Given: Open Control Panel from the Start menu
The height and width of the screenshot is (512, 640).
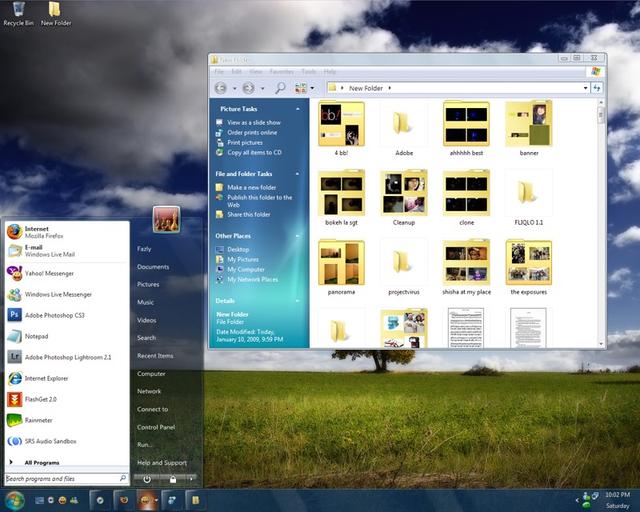Looking at the screenshot, I should 155,427.
